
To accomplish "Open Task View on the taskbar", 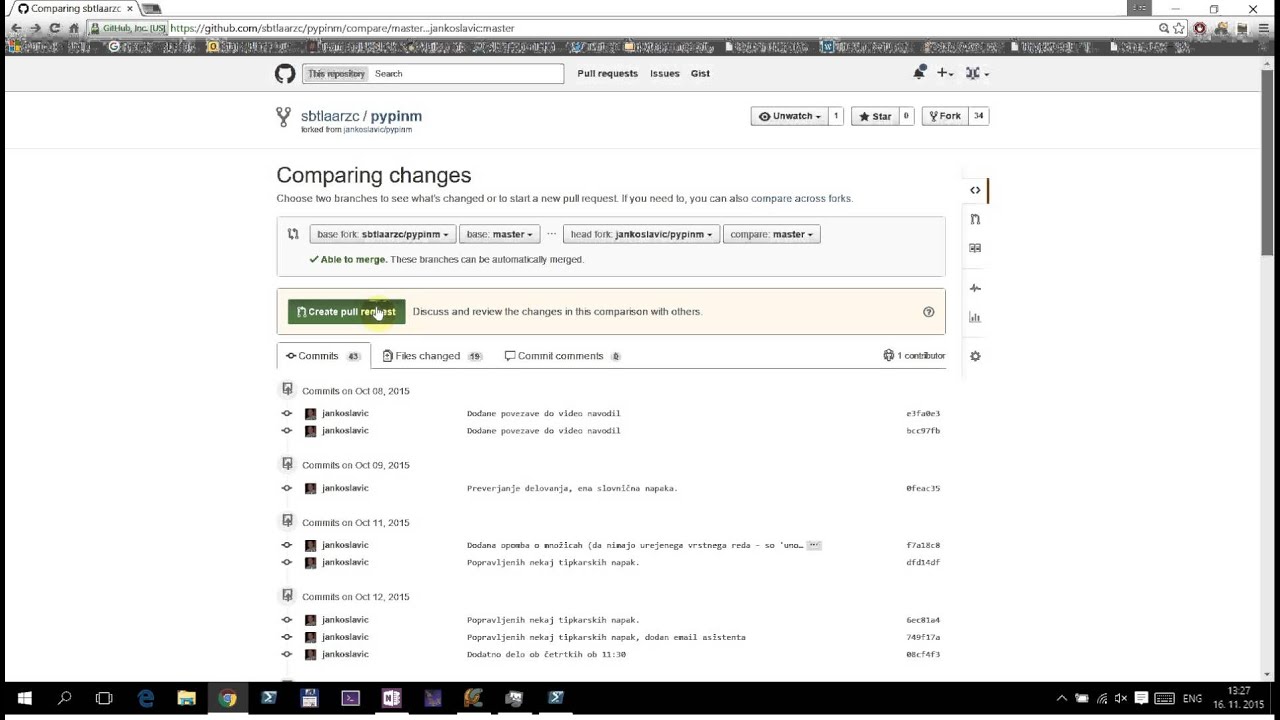I will 104,698.
